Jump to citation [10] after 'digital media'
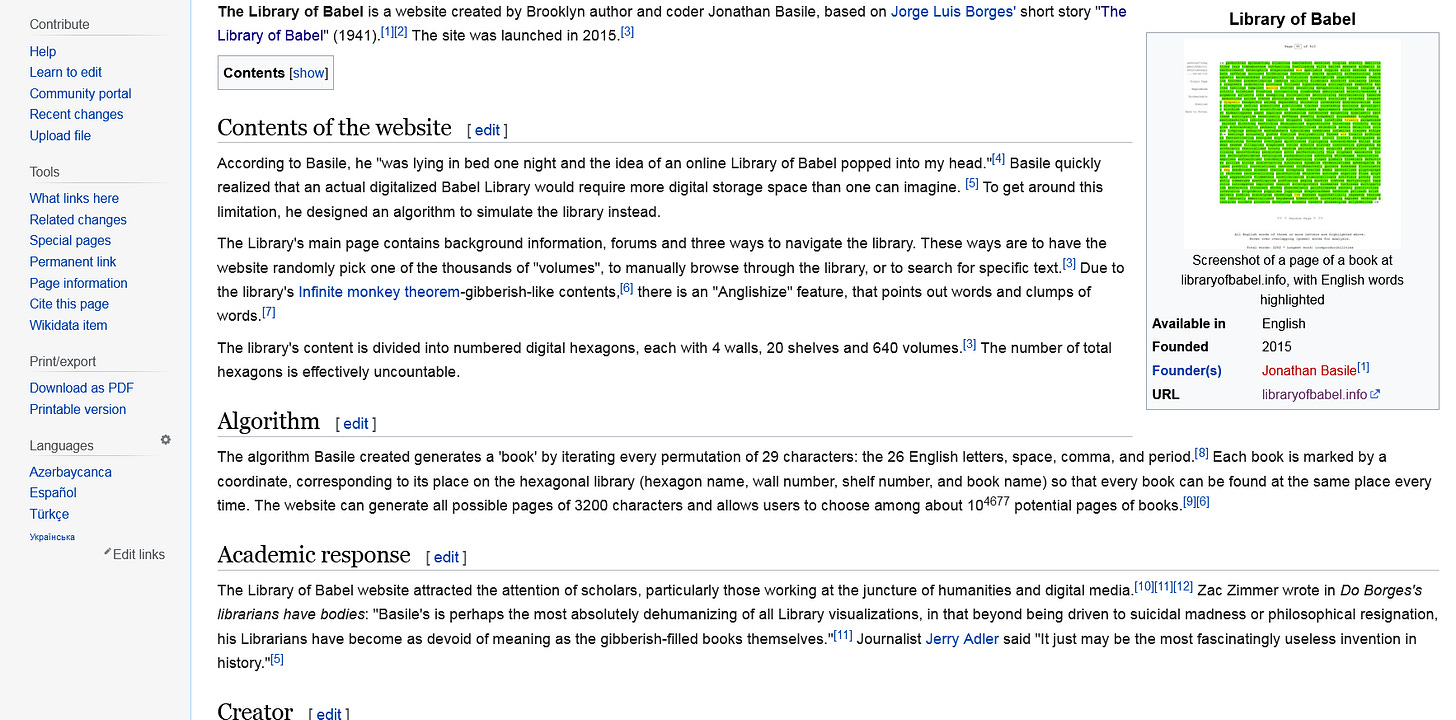 click(1144, 586)
